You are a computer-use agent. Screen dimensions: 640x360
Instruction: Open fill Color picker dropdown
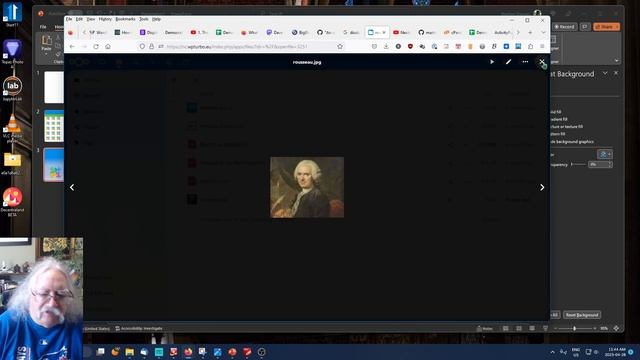click(604, 154)
